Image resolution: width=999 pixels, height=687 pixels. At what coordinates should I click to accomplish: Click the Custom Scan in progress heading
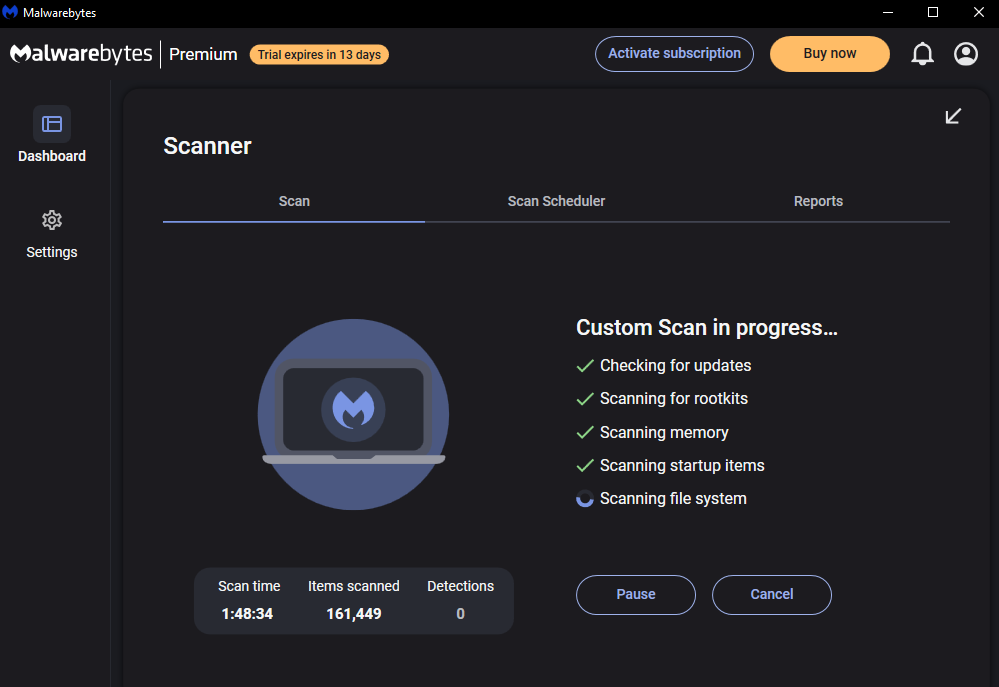[x=707, y=328]
